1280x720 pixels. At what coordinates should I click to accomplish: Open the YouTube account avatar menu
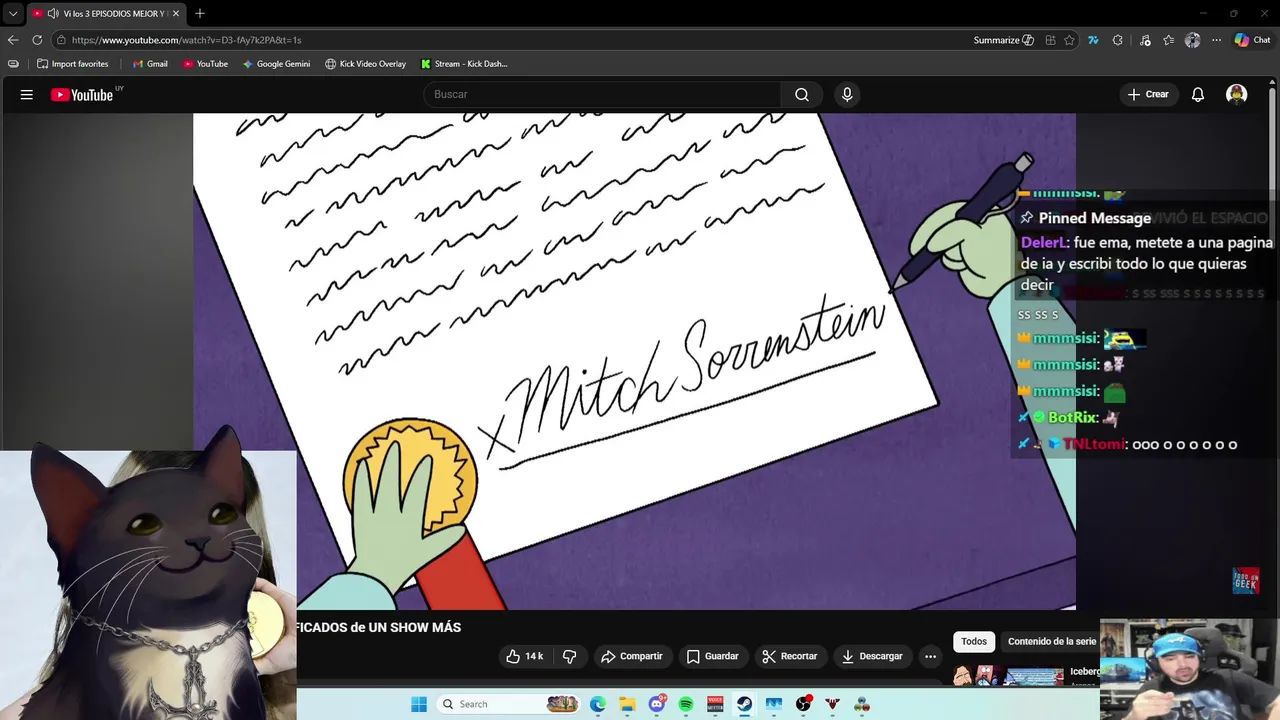click(1237, 94)
